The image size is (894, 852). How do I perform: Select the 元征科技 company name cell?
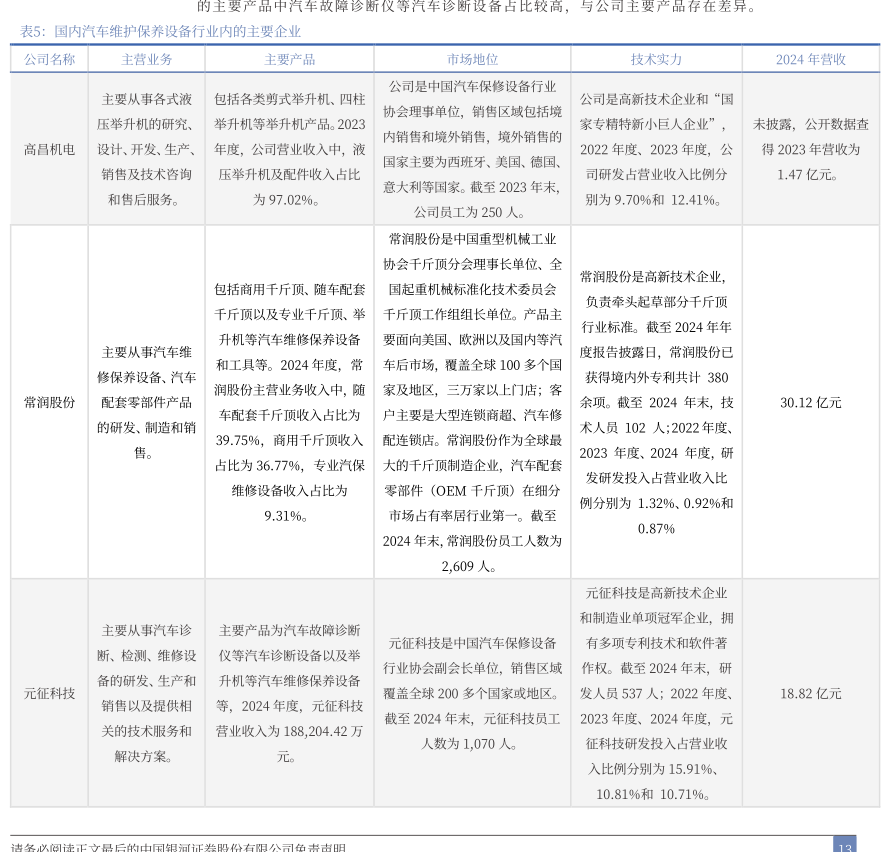click(49, 693)
